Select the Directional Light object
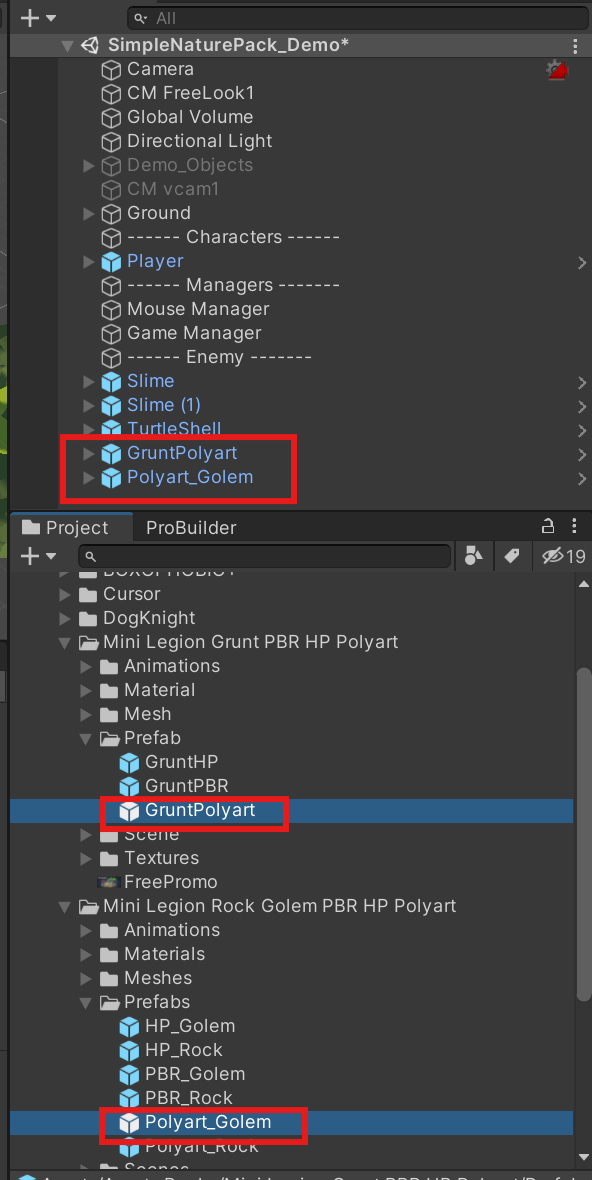592x1180 pixels. (x=199, y=141)
